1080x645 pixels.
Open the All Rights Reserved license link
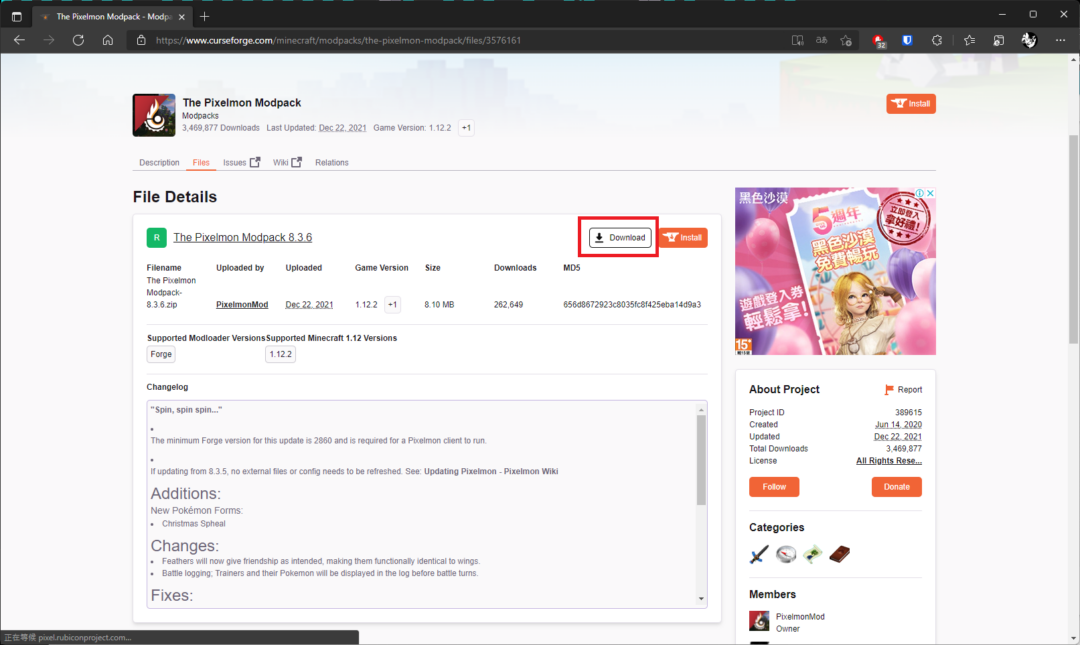click(889, 460)
